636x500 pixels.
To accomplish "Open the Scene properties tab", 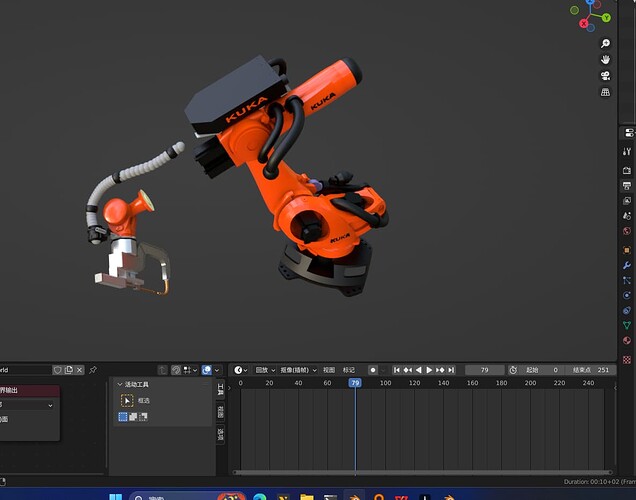I will pyautogui.click(x=627, y=216).
